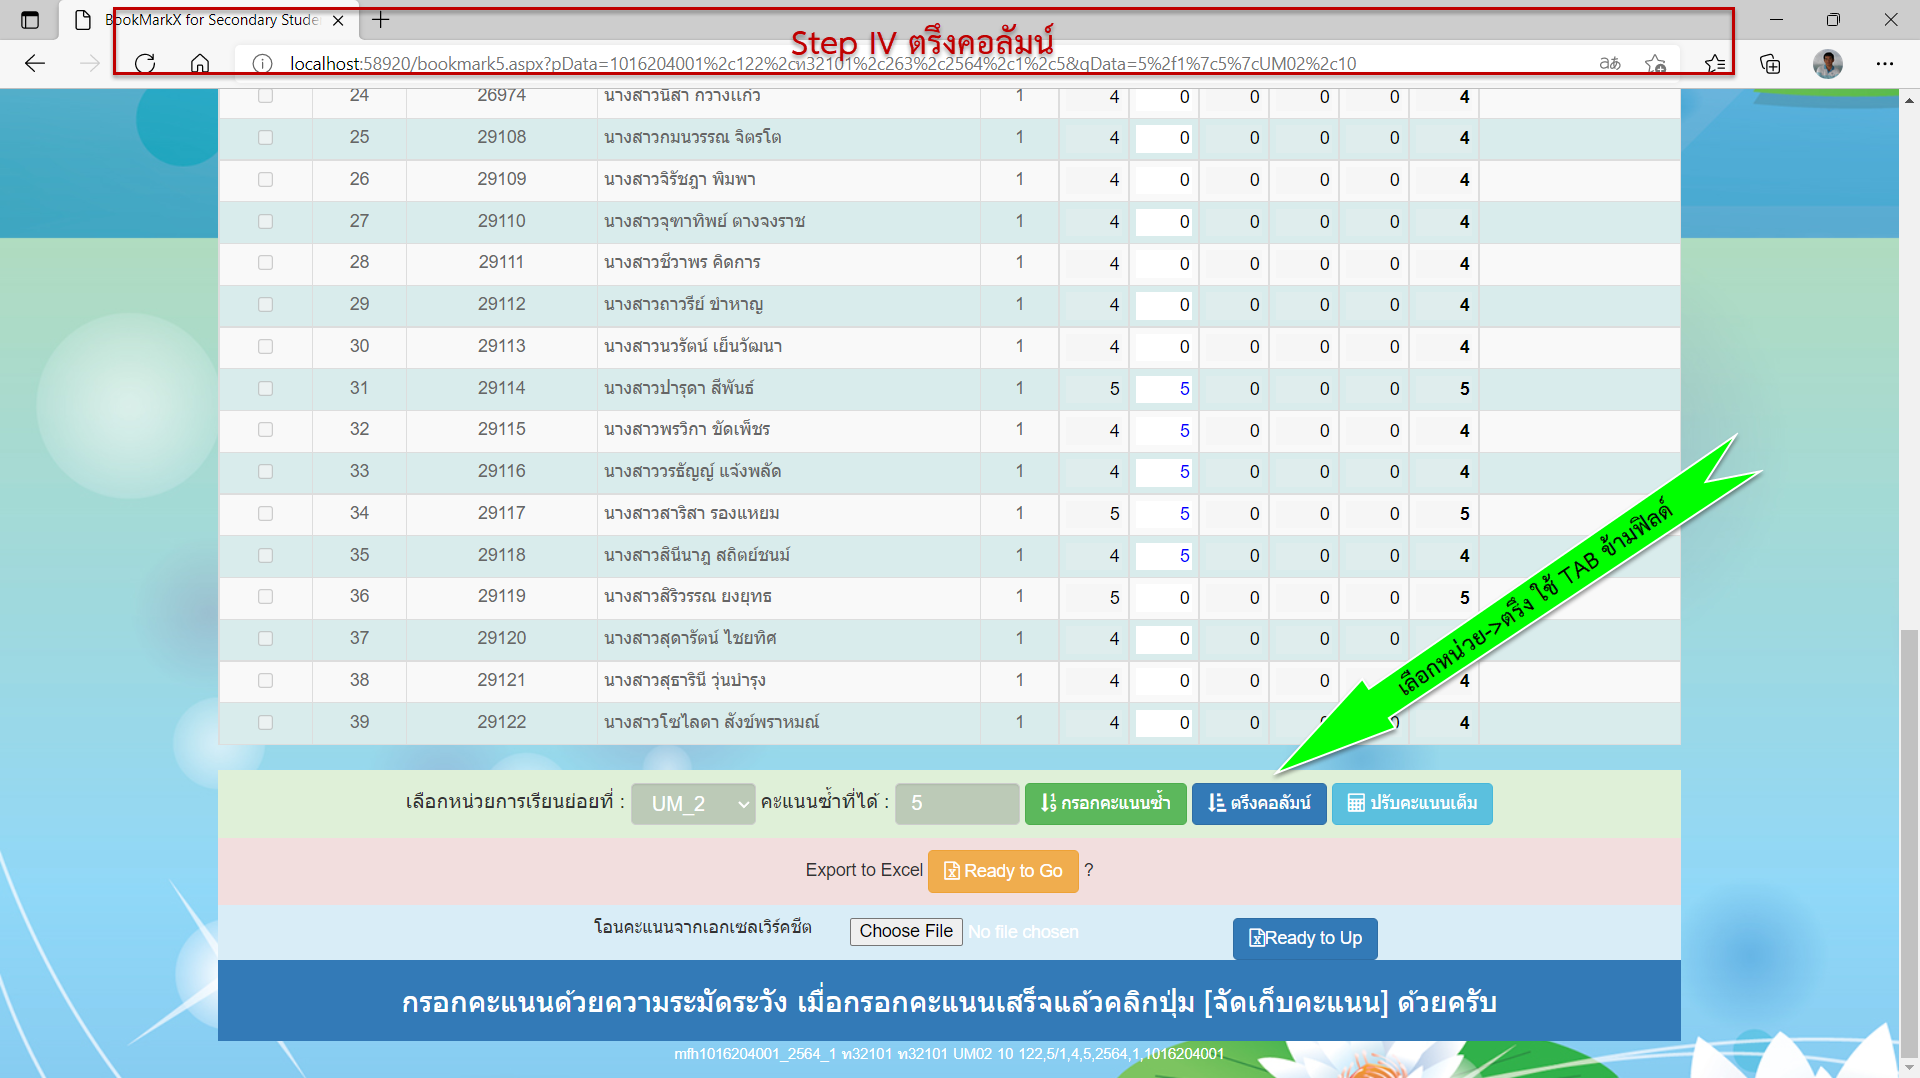
Task: Edit UM_2 score for student 29122
Action: pos(1164,723)
